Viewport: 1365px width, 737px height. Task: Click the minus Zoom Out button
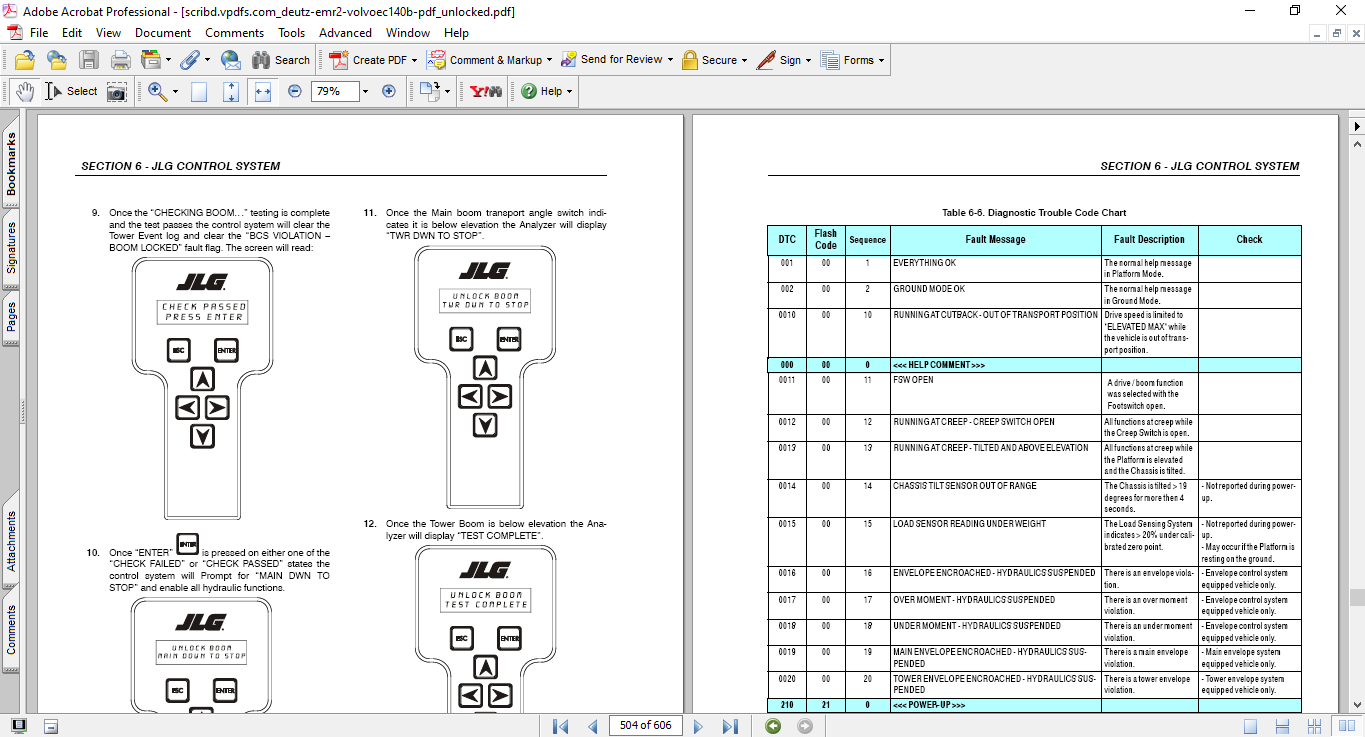[295, 91]
